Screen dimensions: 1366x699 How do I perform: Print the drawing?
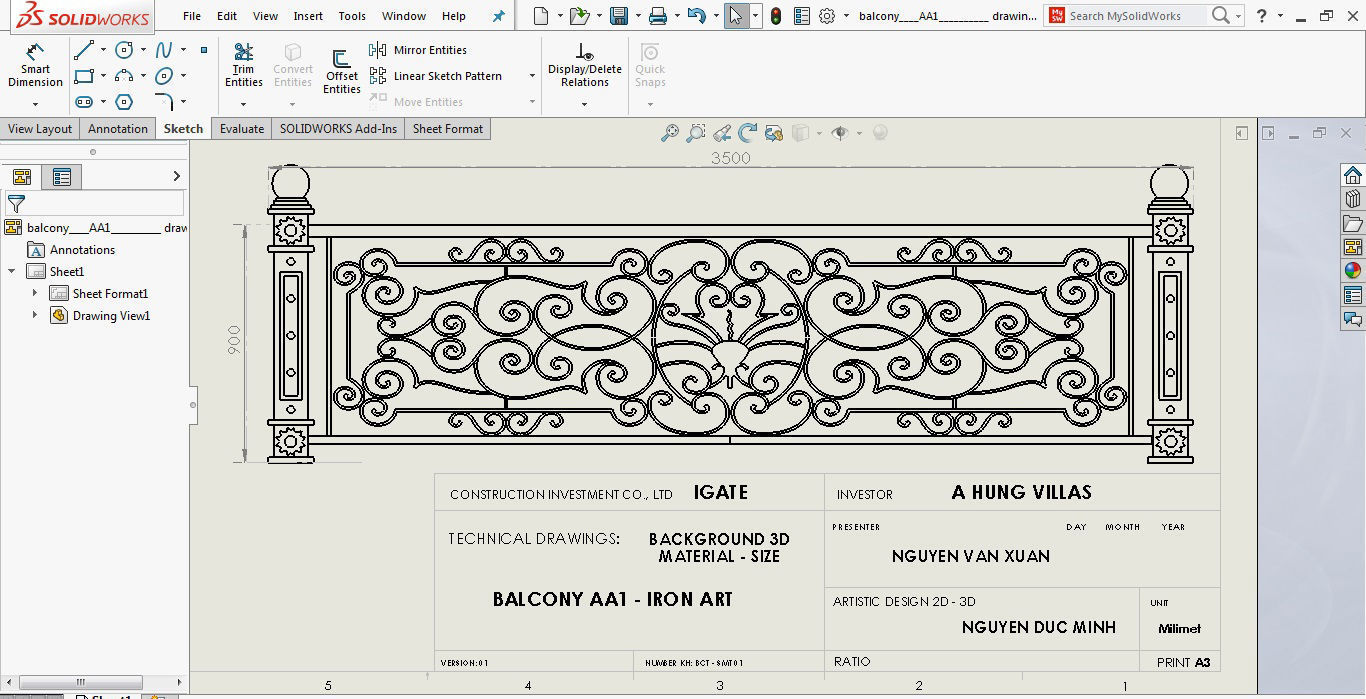tap(657, 16)
